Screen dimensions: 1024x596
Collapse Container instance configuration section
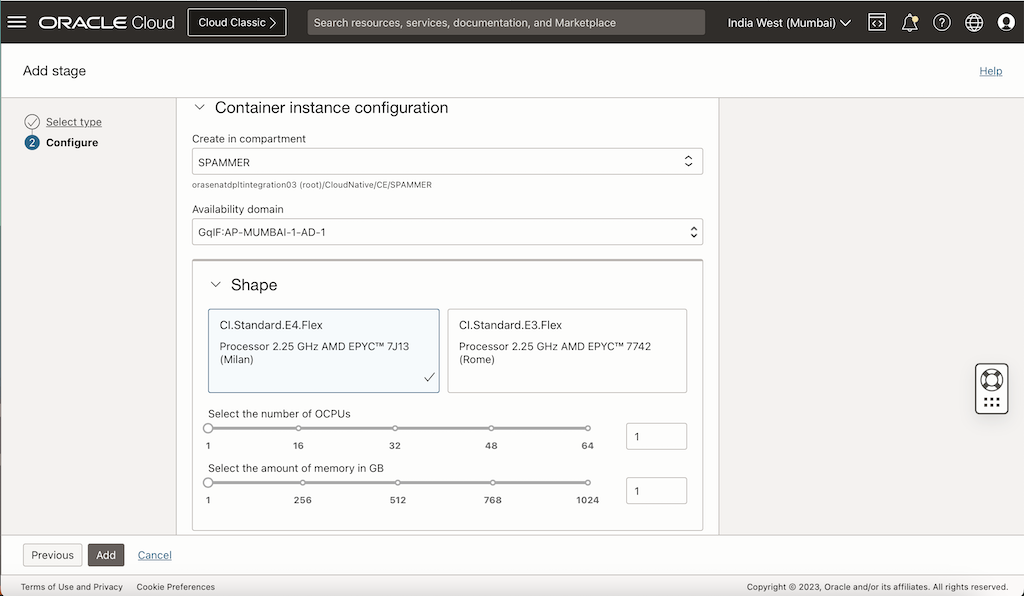coord(199,107)
